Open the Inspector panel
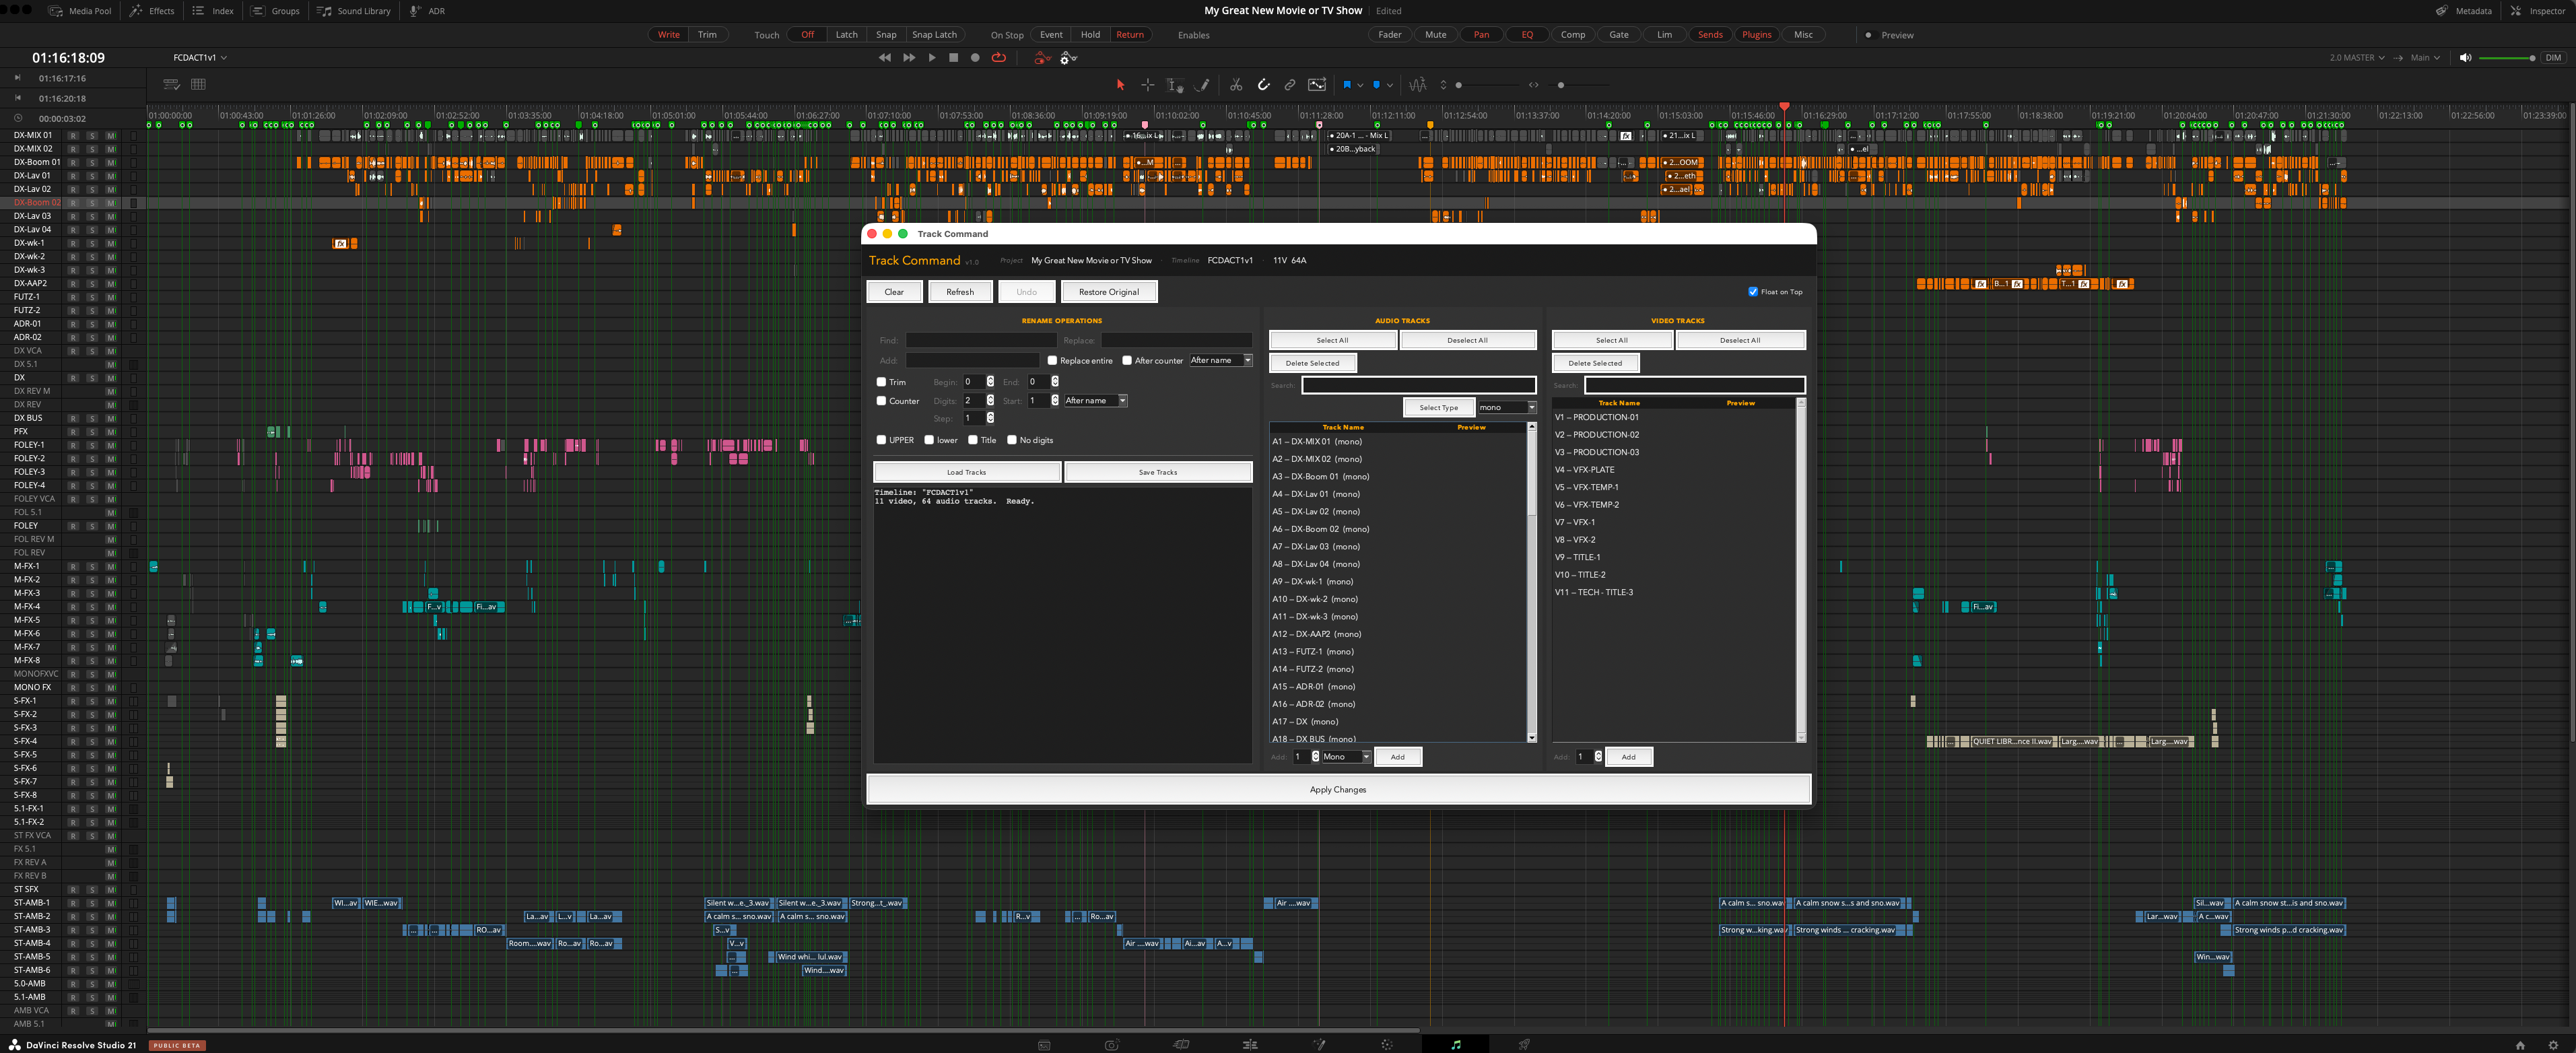 pyautogui.click(x=2538, y=11)
